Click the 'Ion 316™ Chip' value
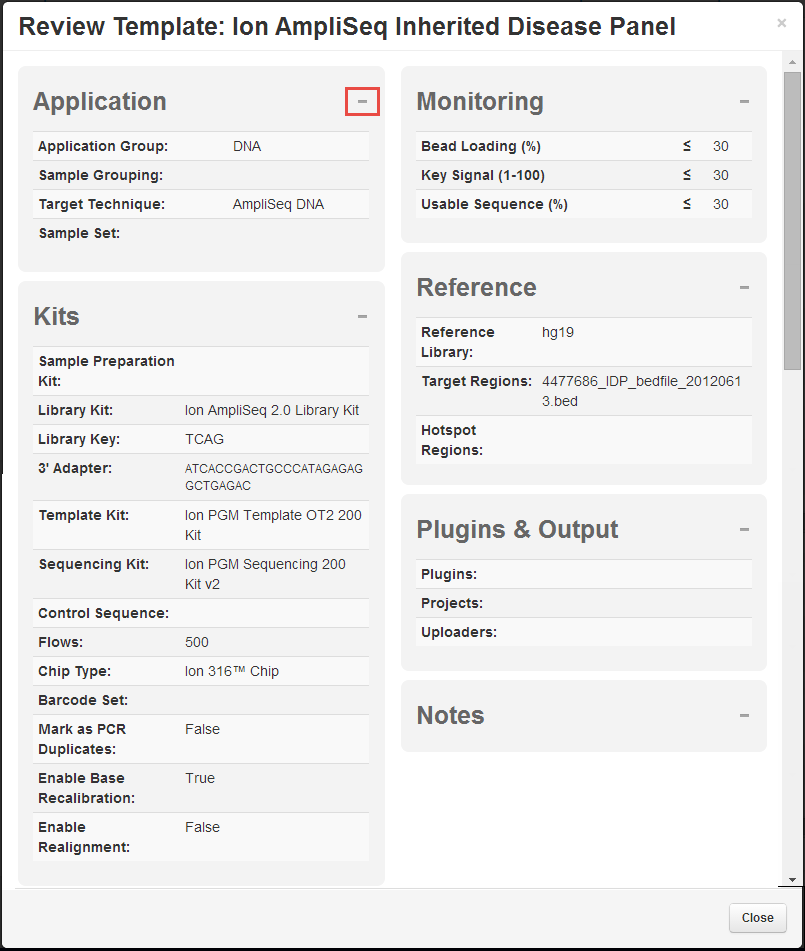805x951 pixels. 232,671
